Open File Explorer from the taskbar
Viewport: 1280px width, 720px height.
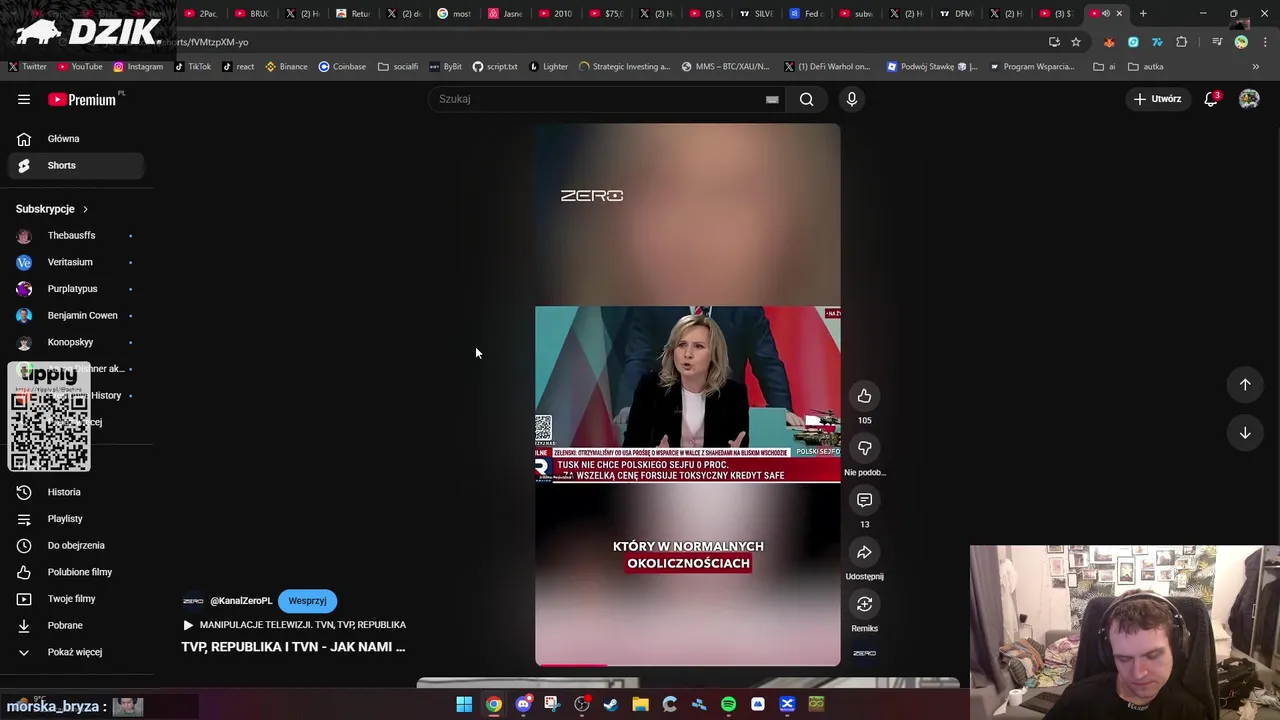tap(640, 704)
